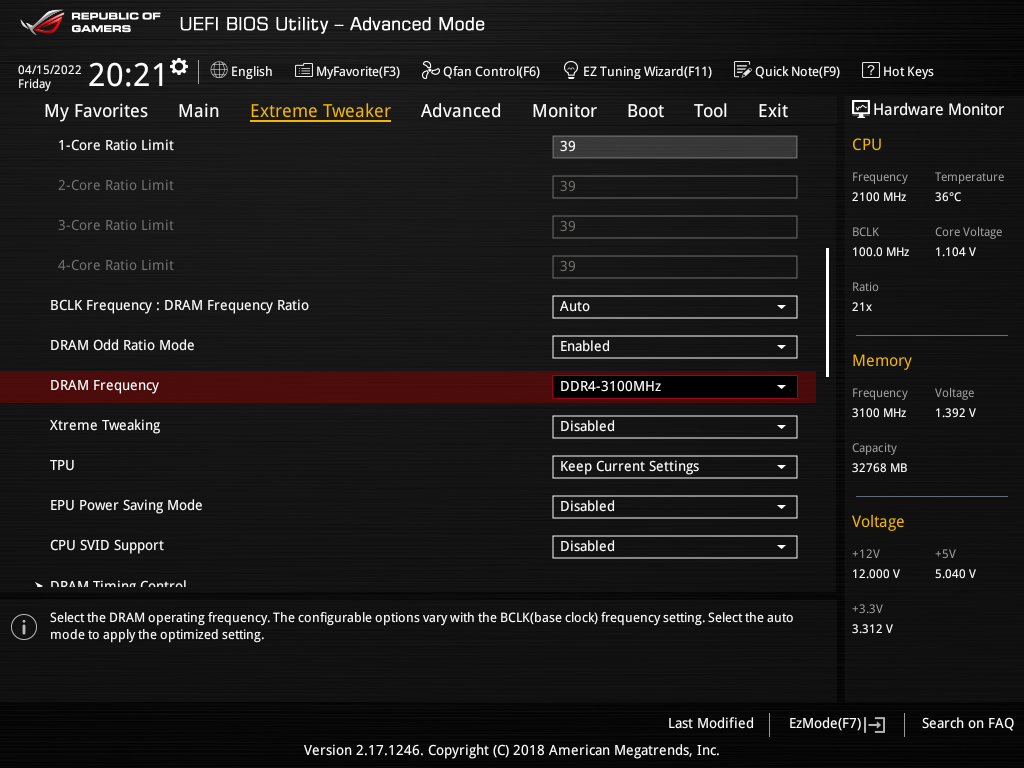The width and height of the screenshot is (1024, 768).
Task: Open MyFavorite(F3) list icon
Action: 303,71
